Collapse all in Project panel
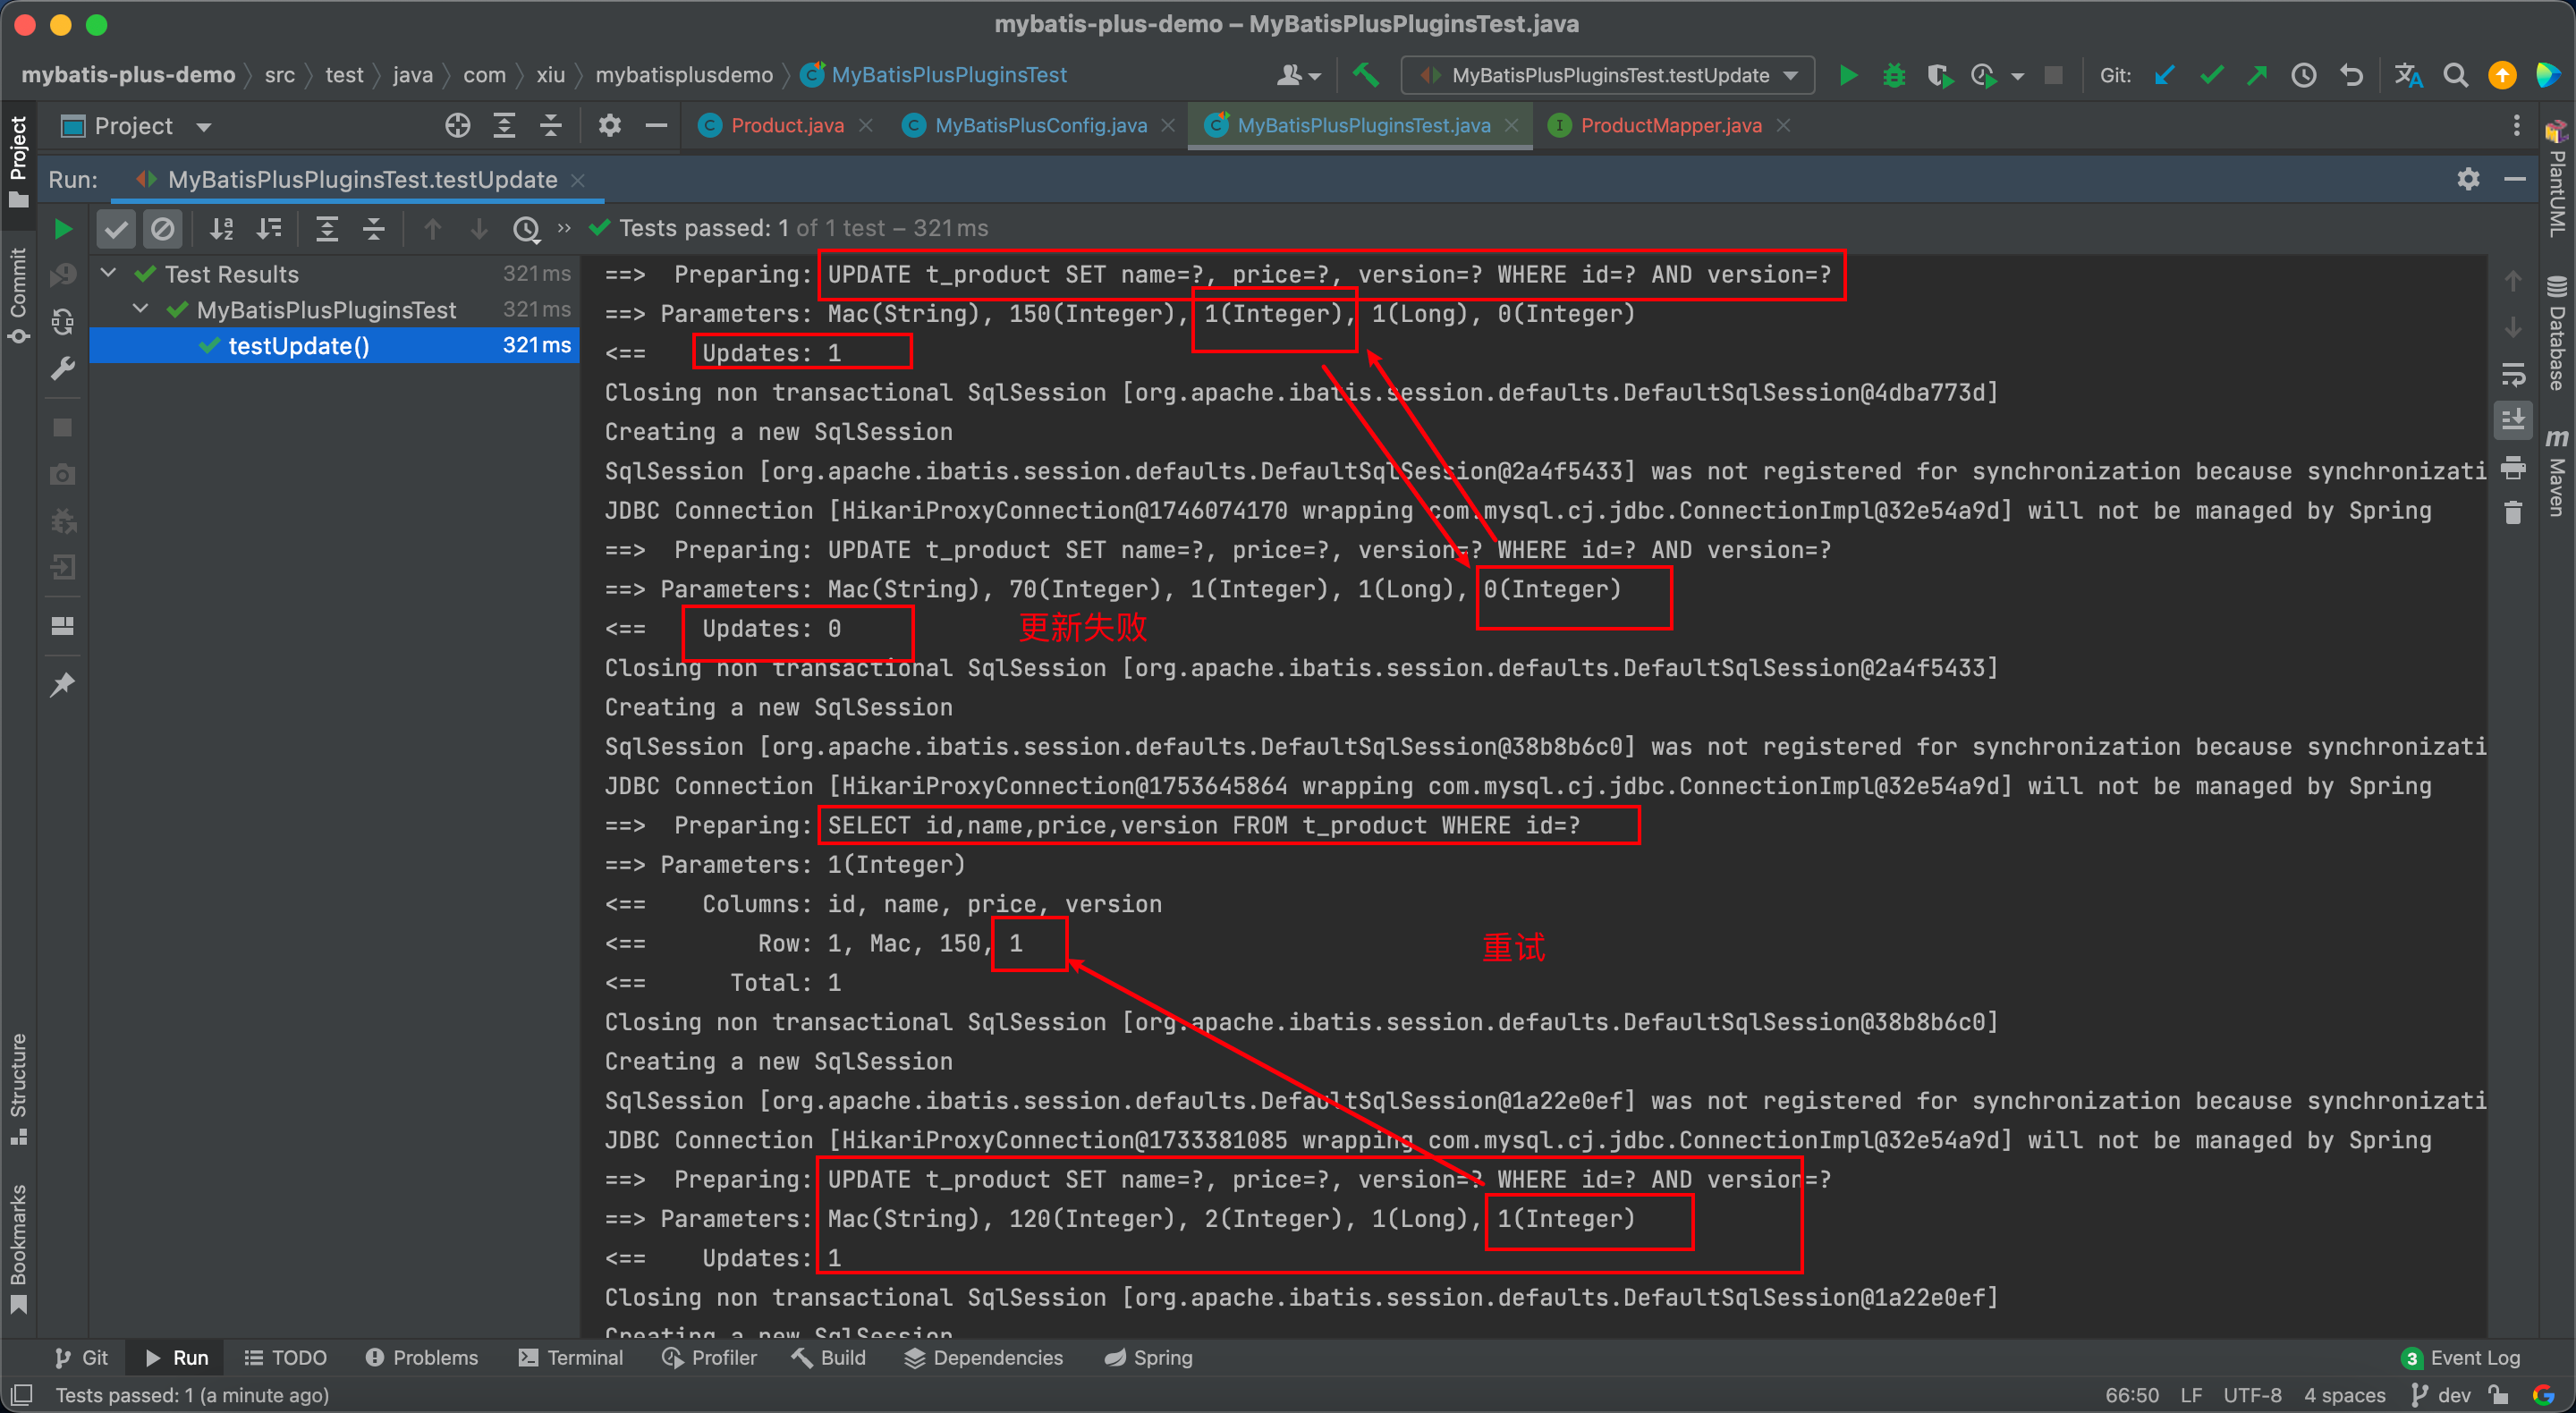2576x1413 pixels. tap(551, 125)
